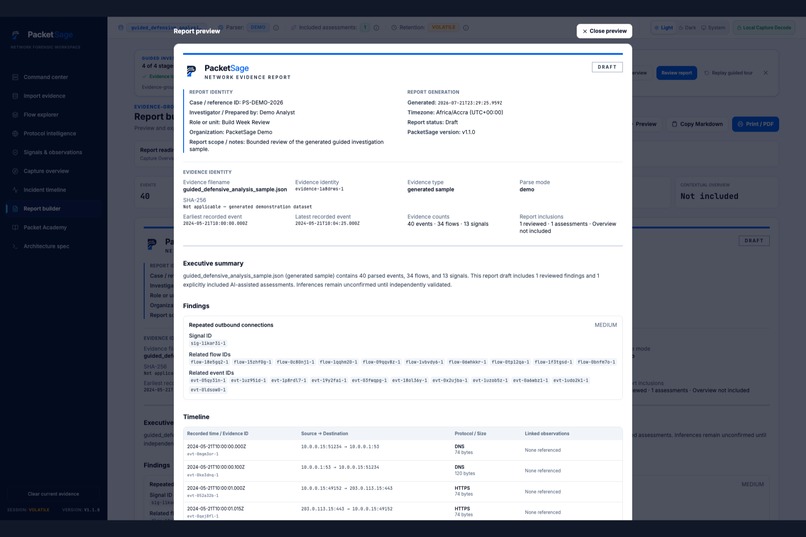Navigate to Signals & observations
This screenshot has height=537, width=806.
tap(52, 152)
